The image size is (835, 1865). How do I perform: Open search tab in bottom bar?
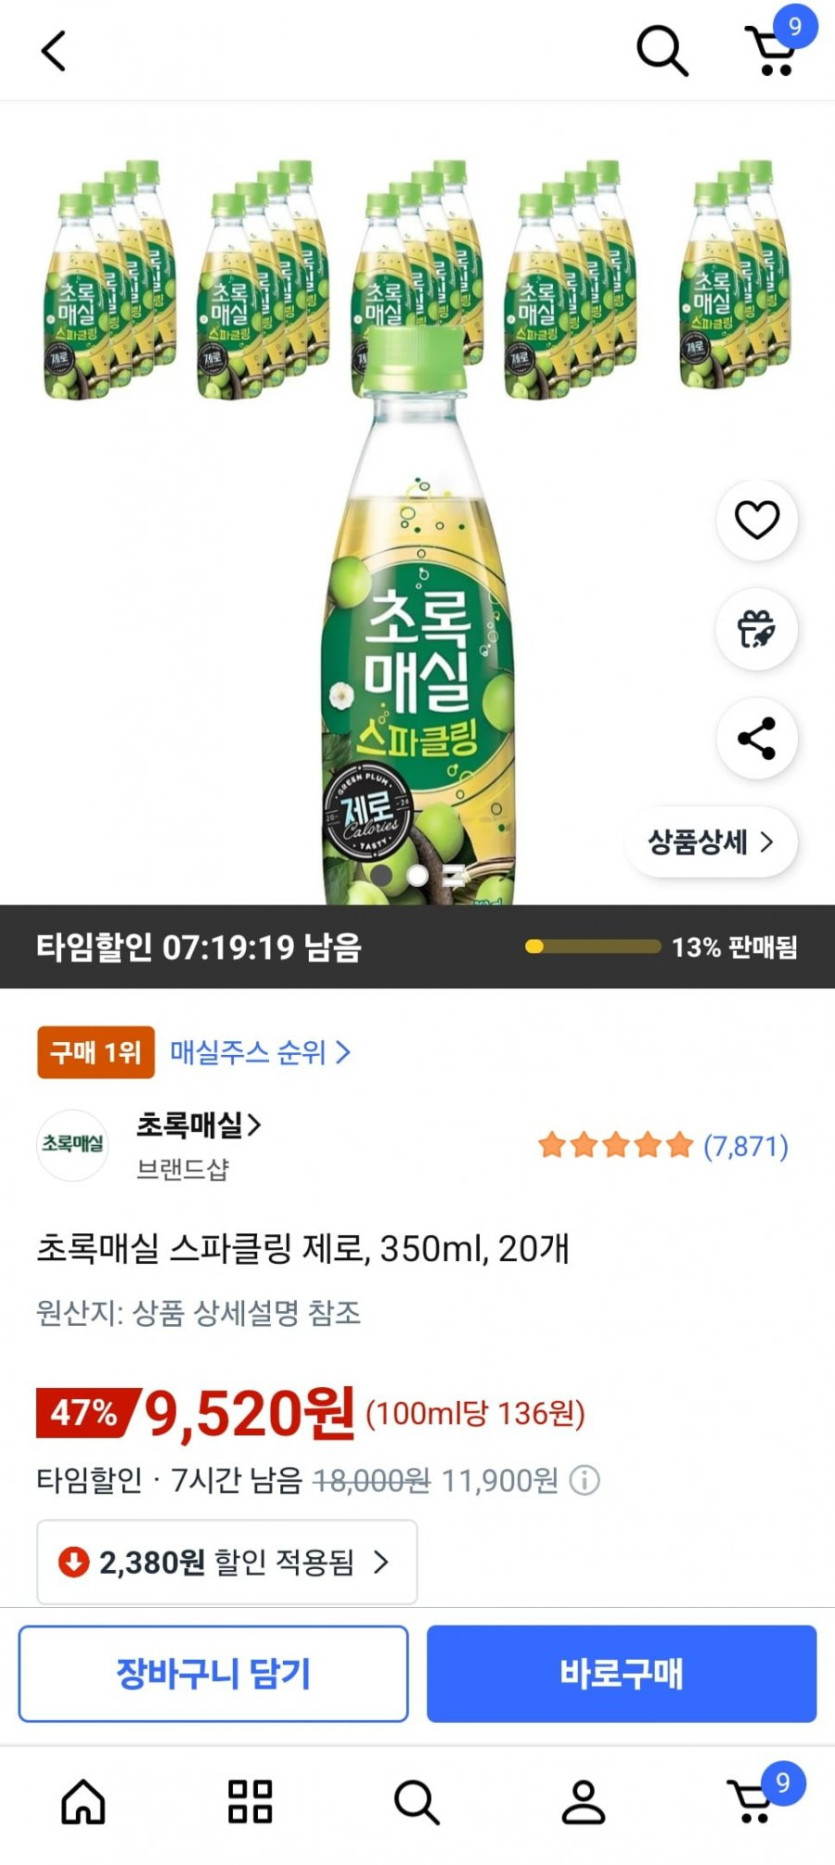(x=416, y=1802)
